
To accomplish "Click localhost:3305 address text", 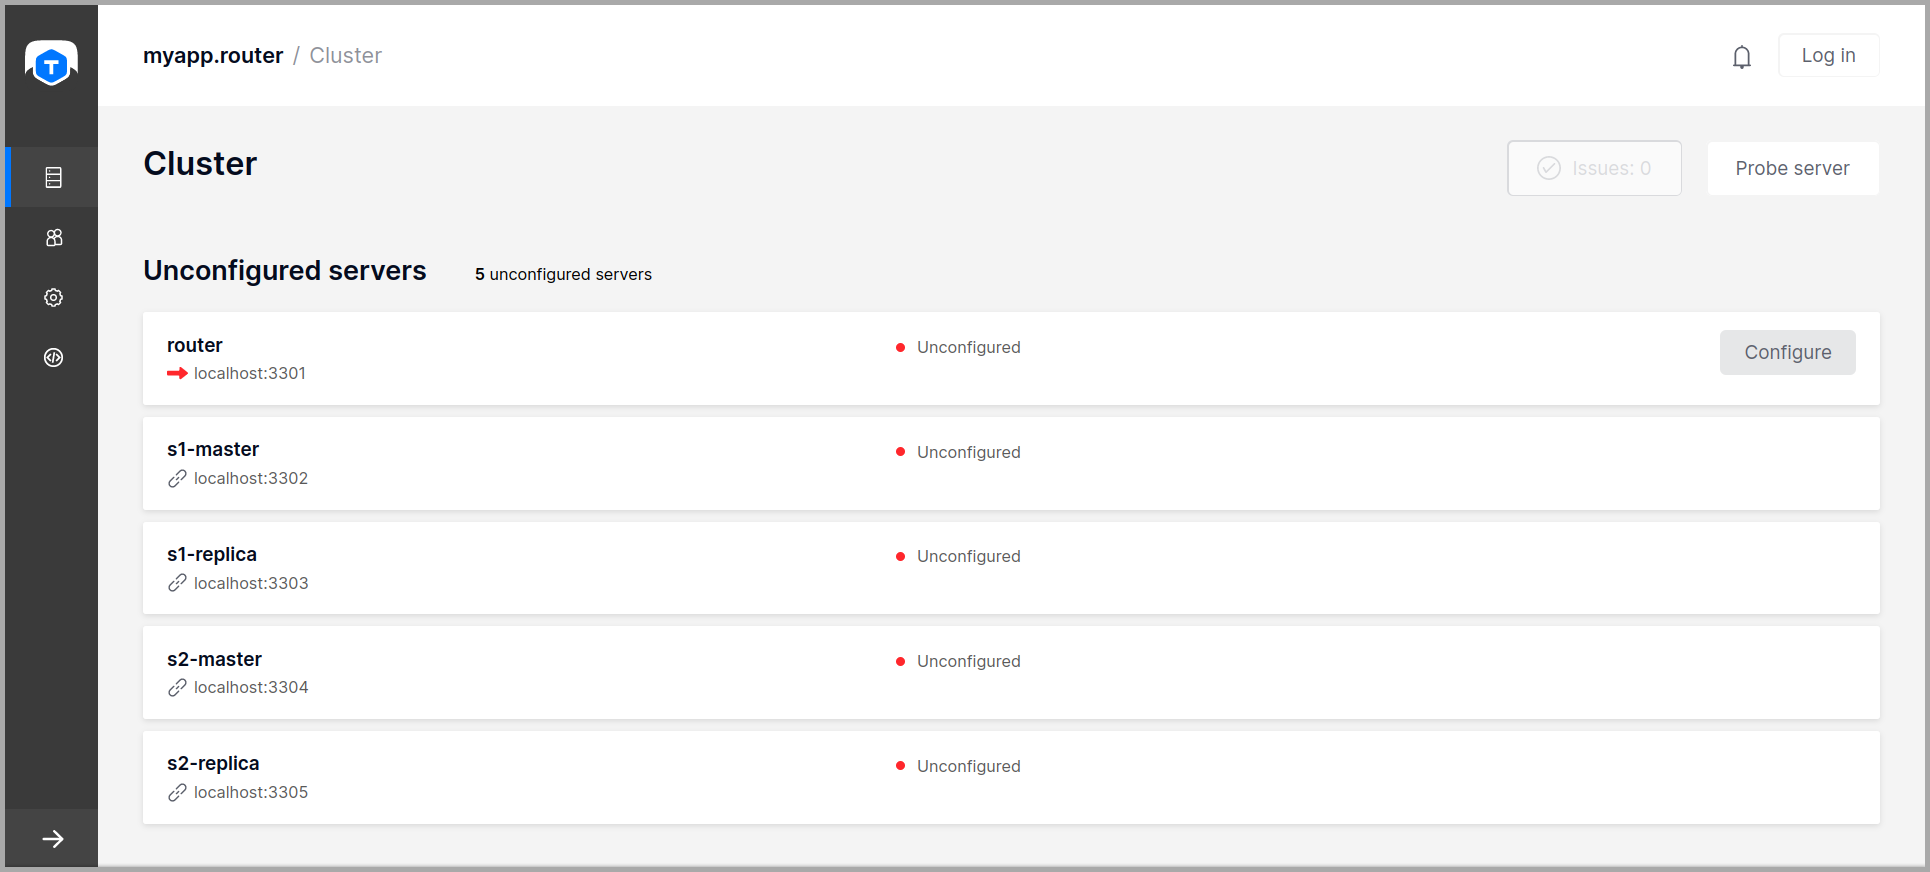I will [x=251, y=792].
